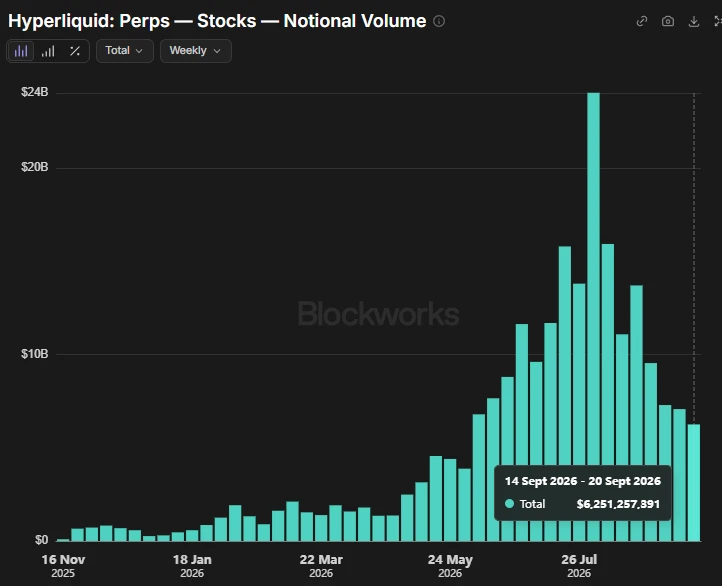Click the '22 Mar 2026' axis label
This screenshot has width=722, height=586.
(x=321, y=566)
